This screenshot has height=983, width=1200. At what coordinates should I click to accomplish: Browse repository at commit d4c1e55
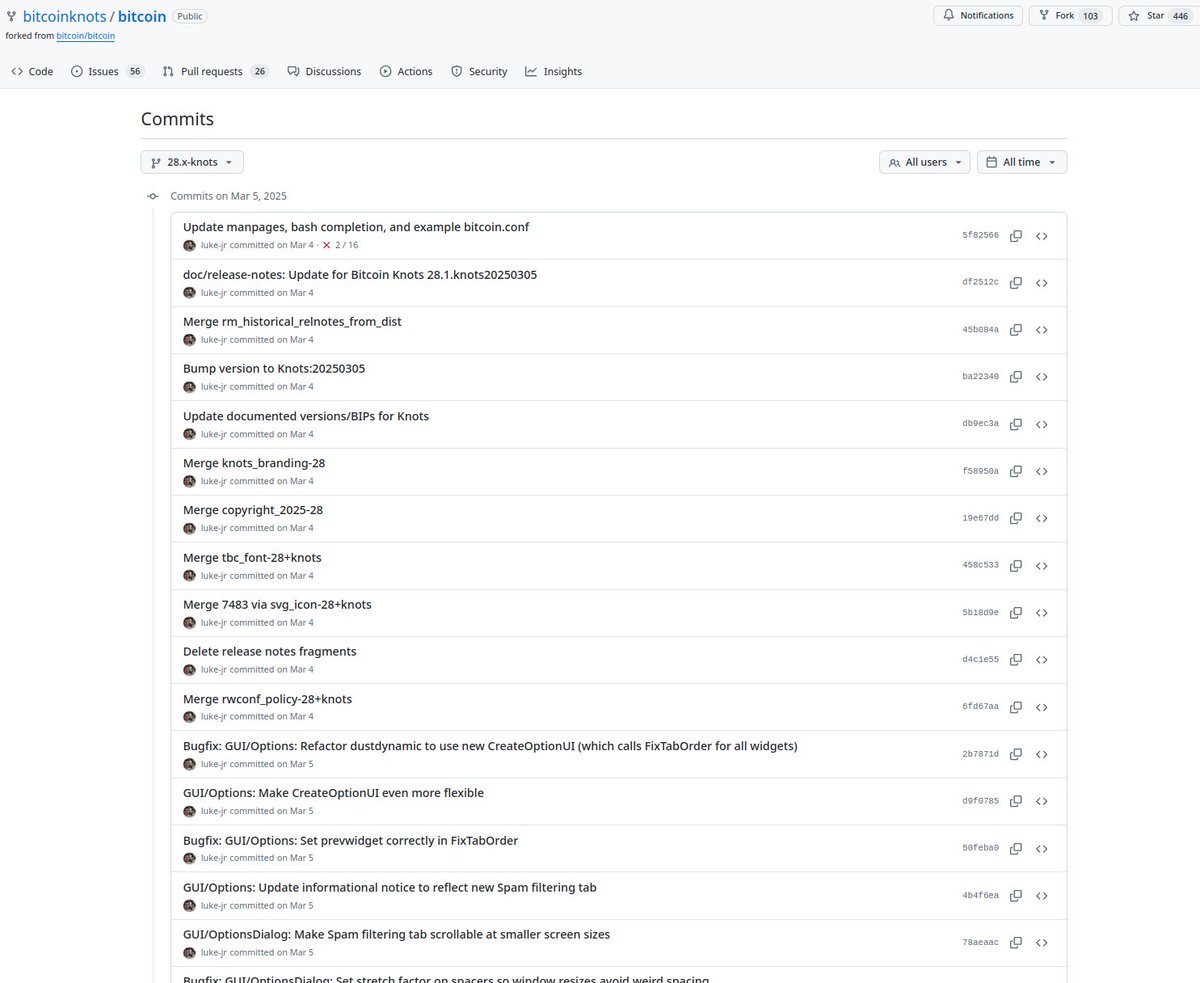[1041, 660]
